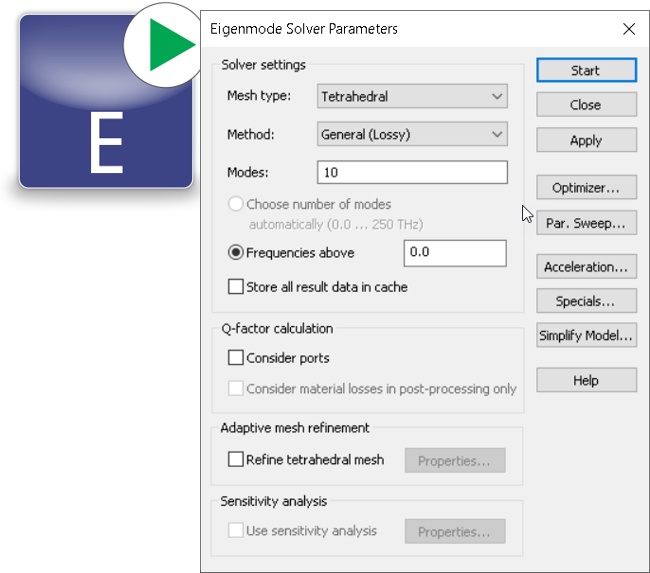Open the Optimizer settings
650x573 pixels.
point(586,188)
